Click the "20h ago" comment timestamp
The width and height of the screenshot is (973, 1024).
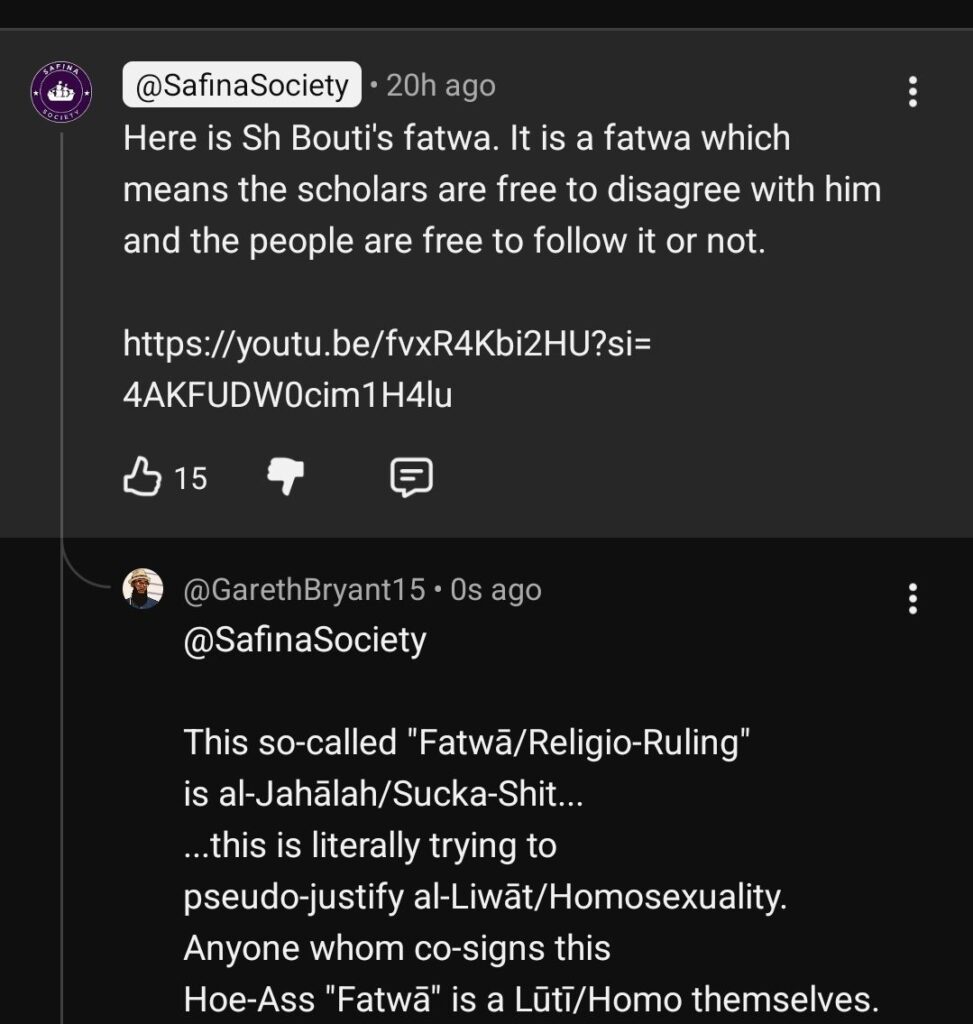pos(440,86)
